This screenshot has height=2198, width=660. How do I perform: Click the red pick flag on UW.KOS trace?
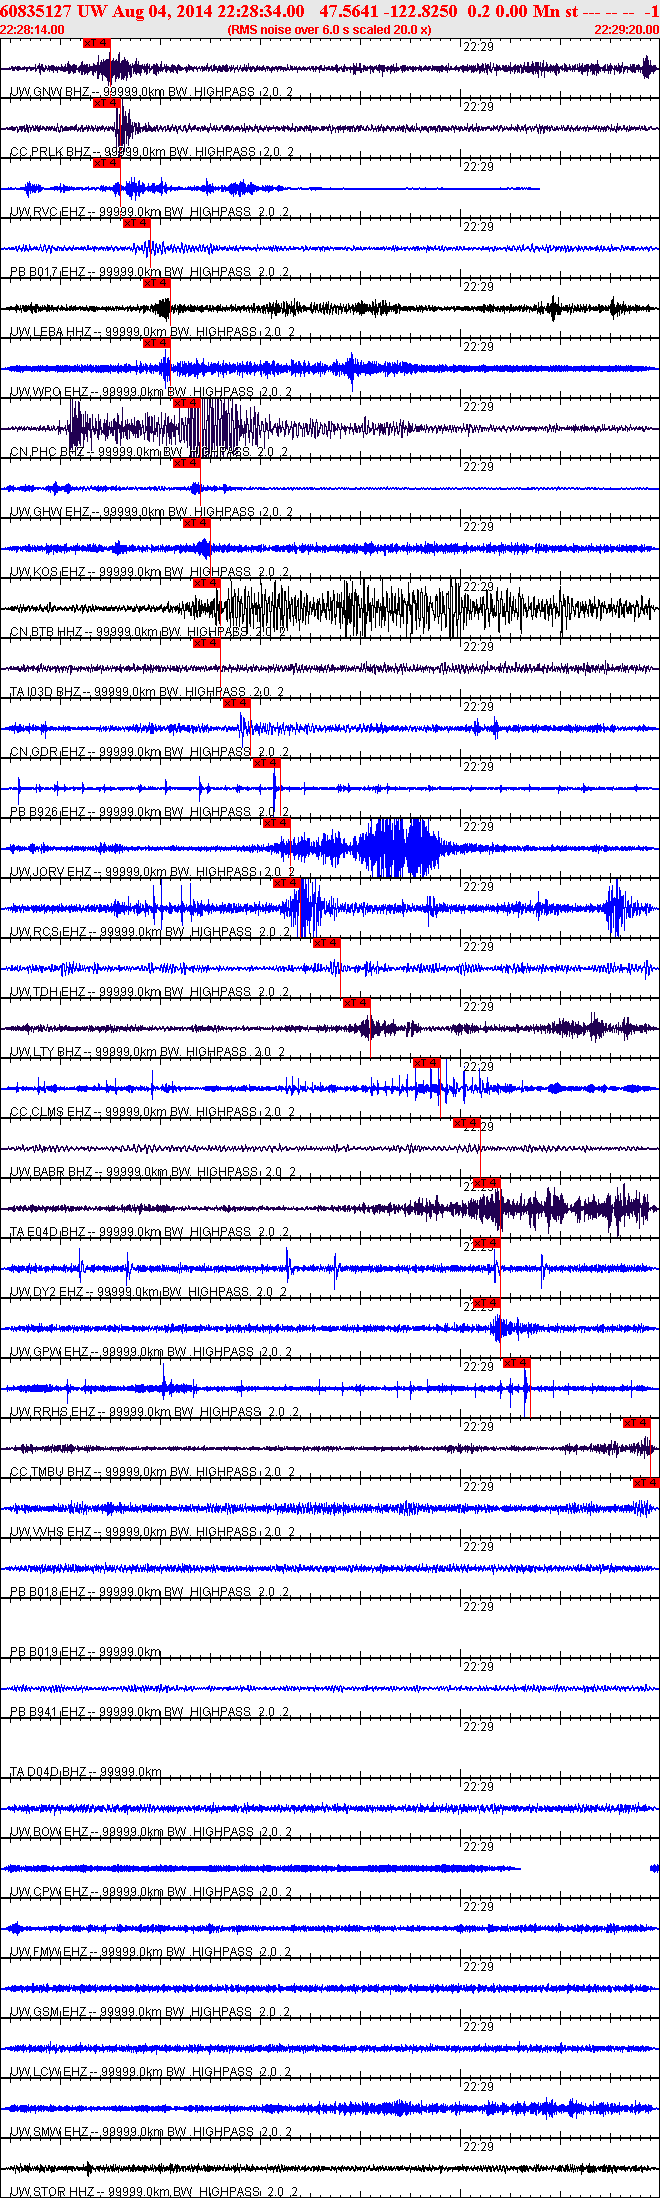197,523
